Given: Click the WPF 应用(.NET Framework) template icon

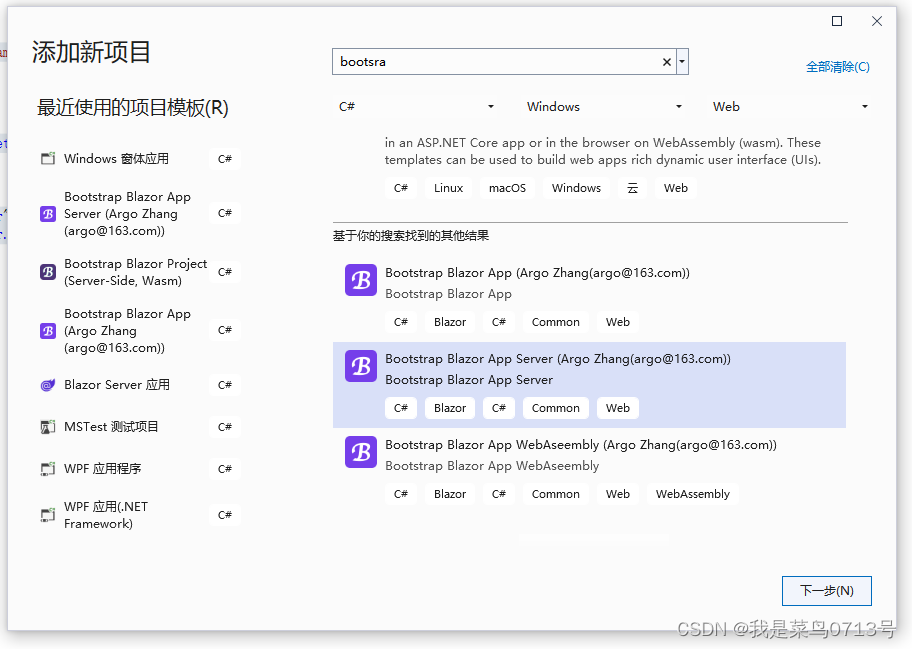Looking at the screenshot, I should tap(47, 514).
